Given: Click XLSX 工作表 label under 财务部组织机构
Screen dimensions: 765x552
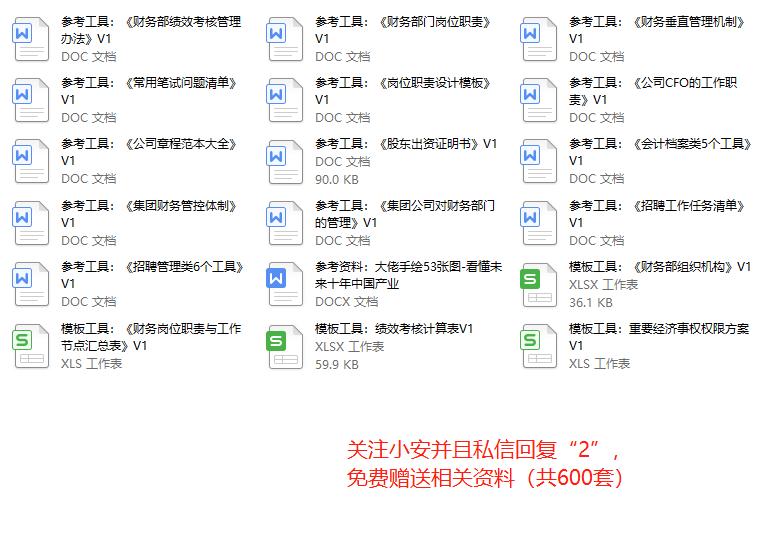Looking at the screenshot, I should pyautogui.click(x=604, y=285).
